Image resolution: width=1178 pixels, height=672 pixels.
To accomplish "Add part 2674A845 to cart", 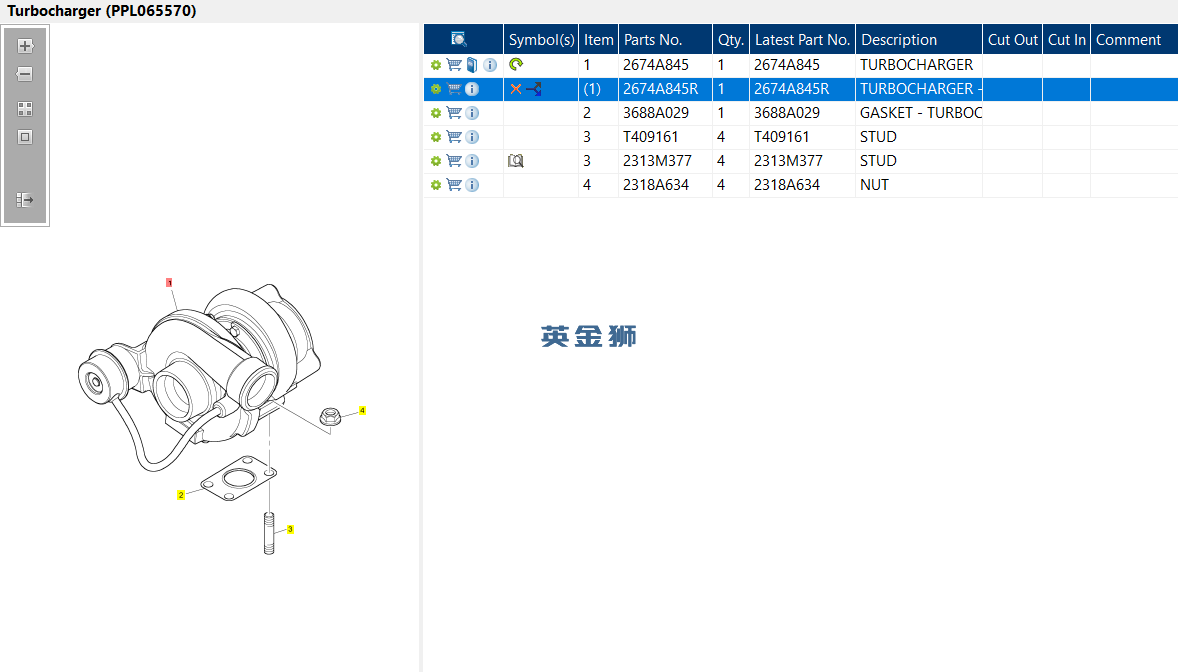I will coord(454,65).
